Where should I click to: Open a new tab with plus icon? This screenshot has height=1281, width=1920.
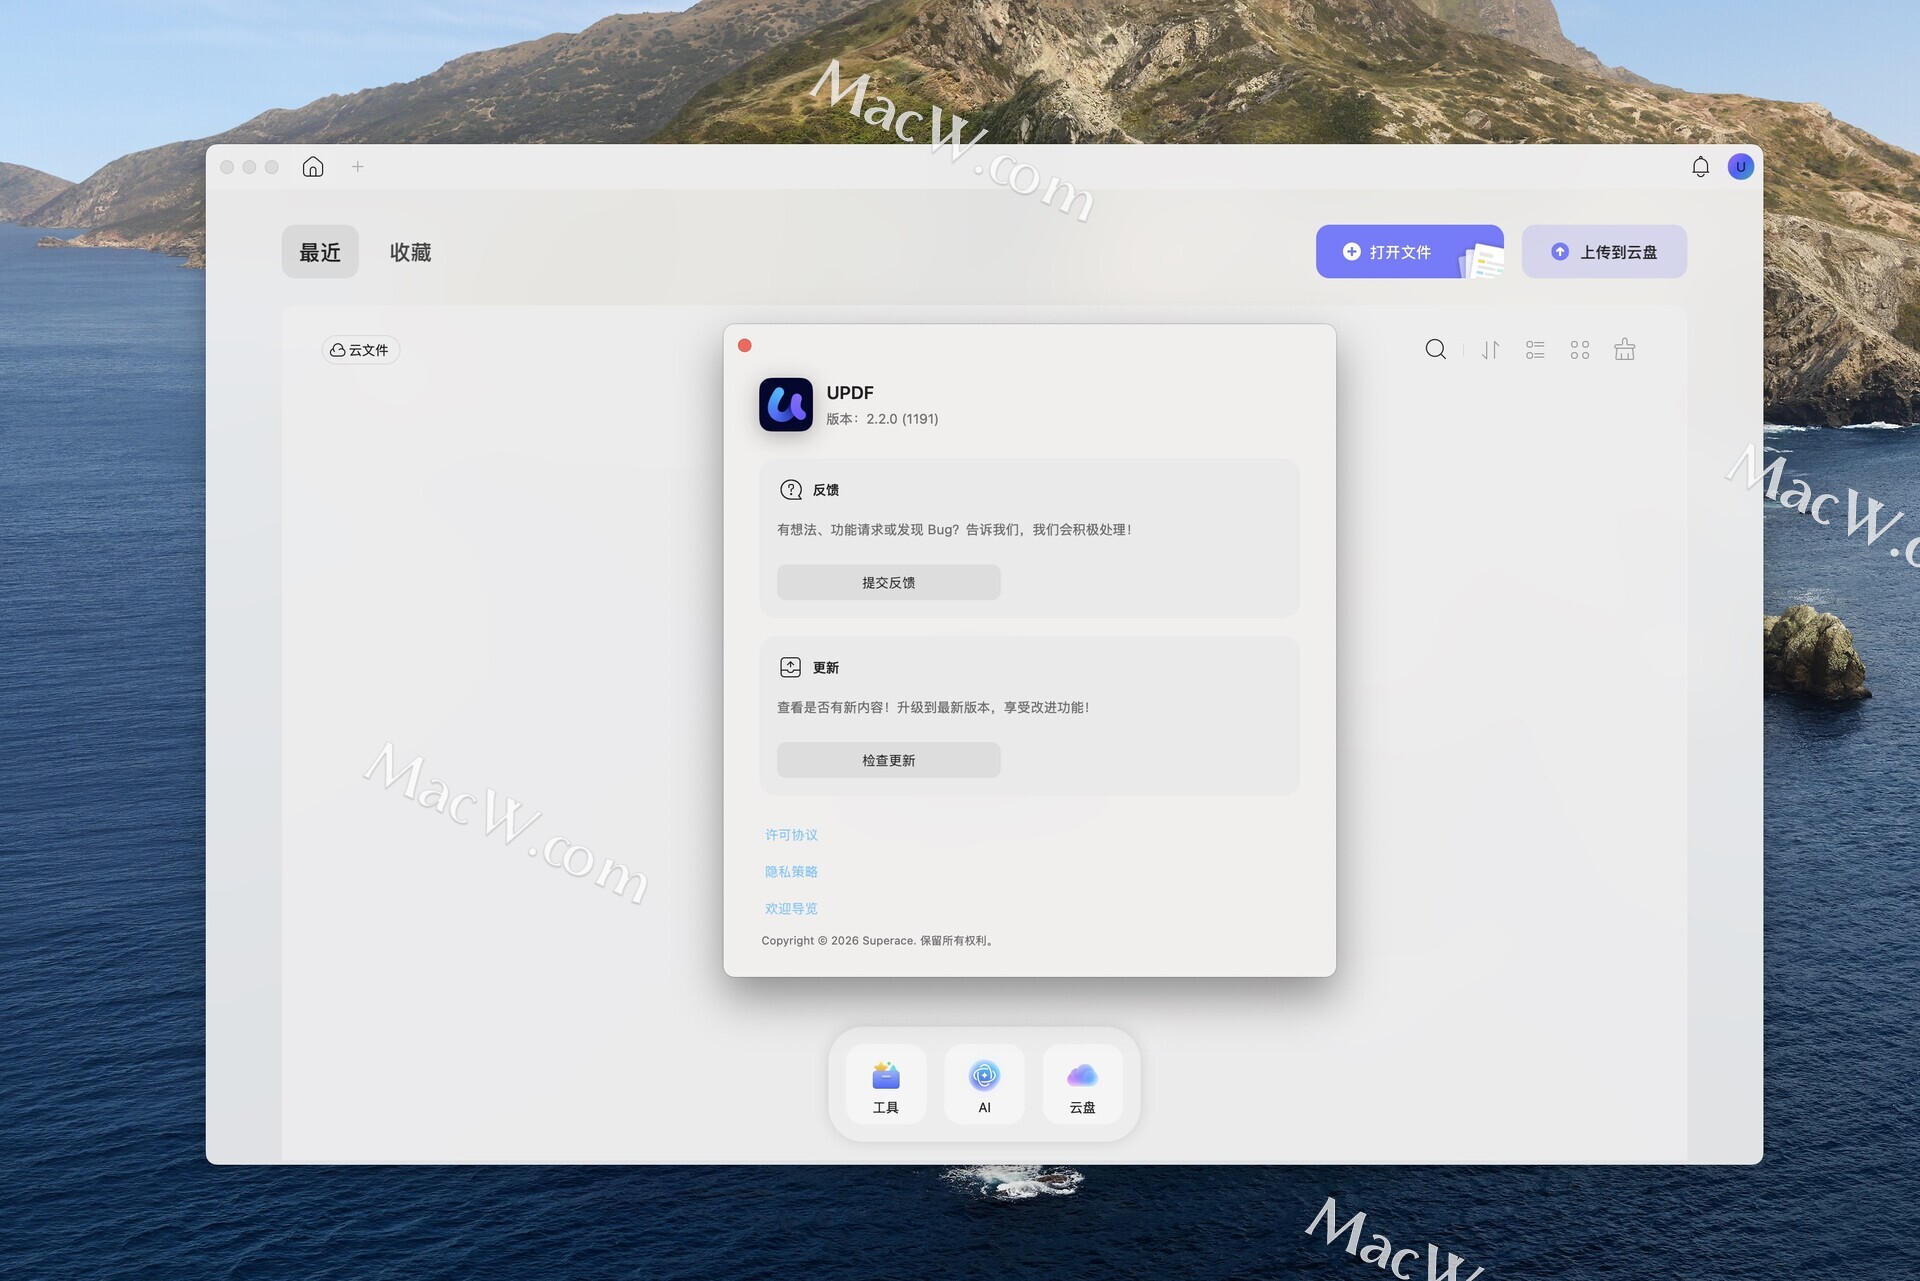(358, 167)
